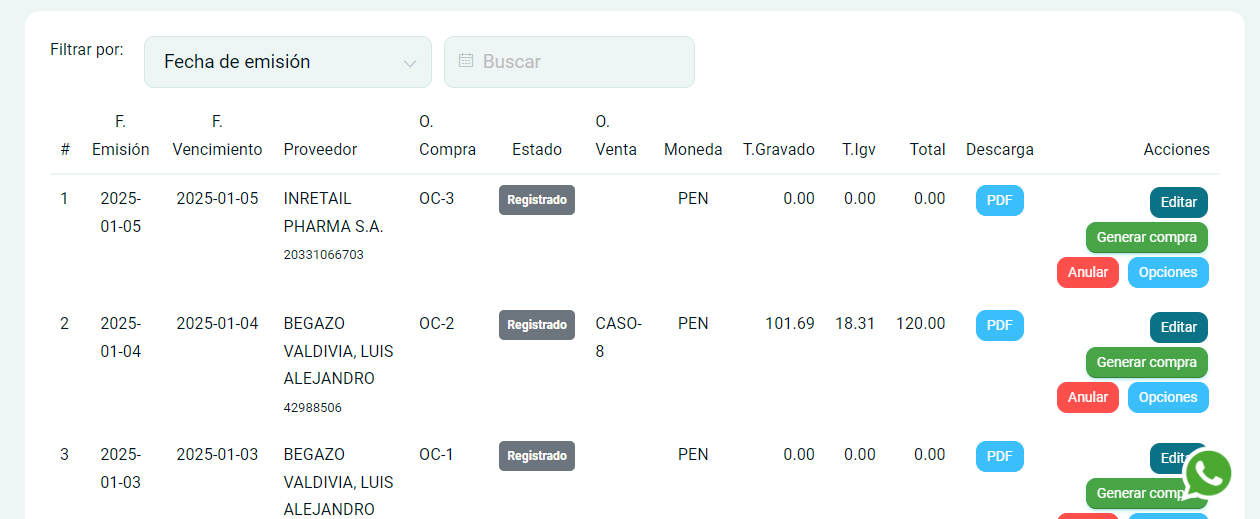Click the Total column header
This screenshot has height=519, width=1260.
(927, 149)
